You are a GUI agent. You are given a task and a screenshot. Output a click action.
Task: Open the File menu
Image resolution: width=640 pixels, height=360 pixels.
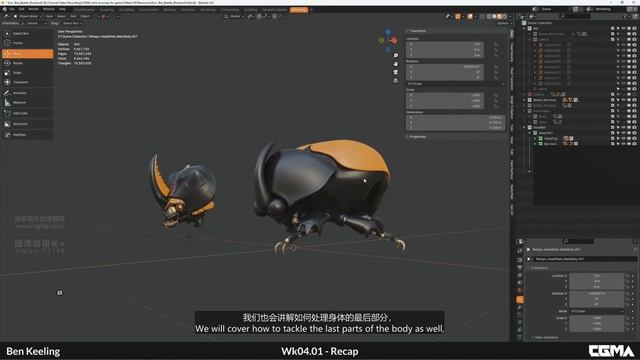click(x=12, y=9)
